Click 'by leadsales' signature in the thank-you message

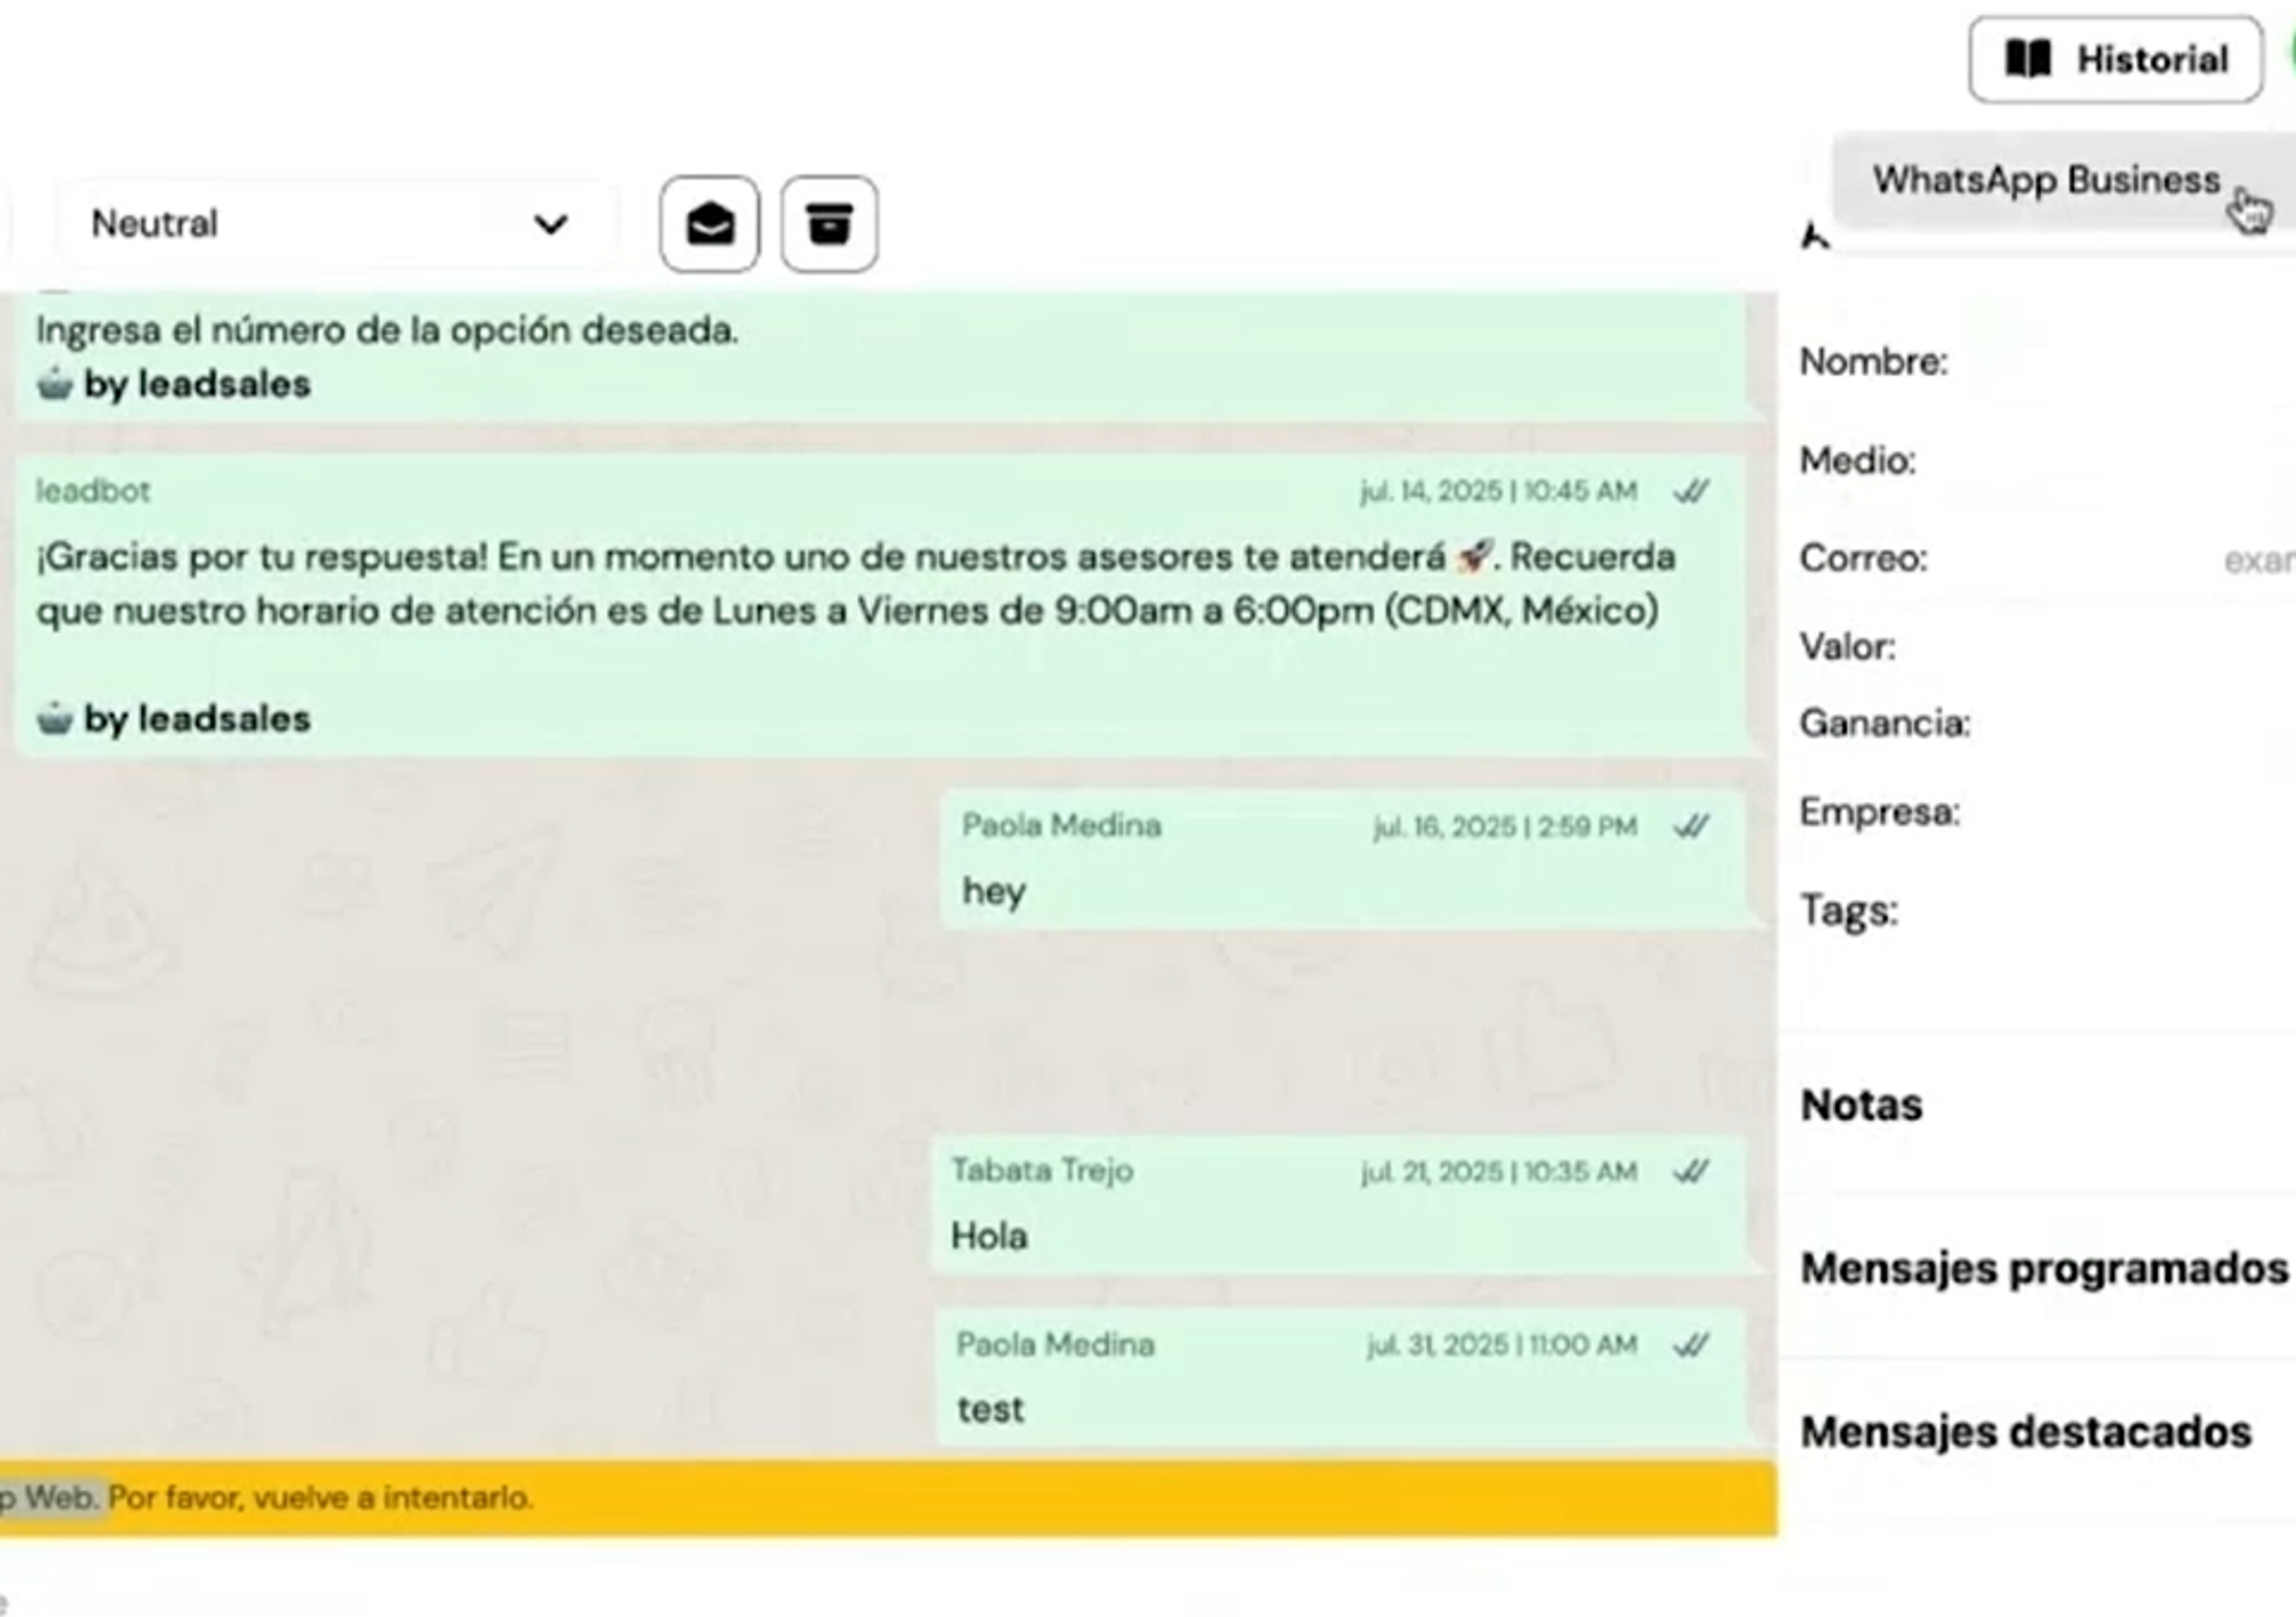[173, 719]
